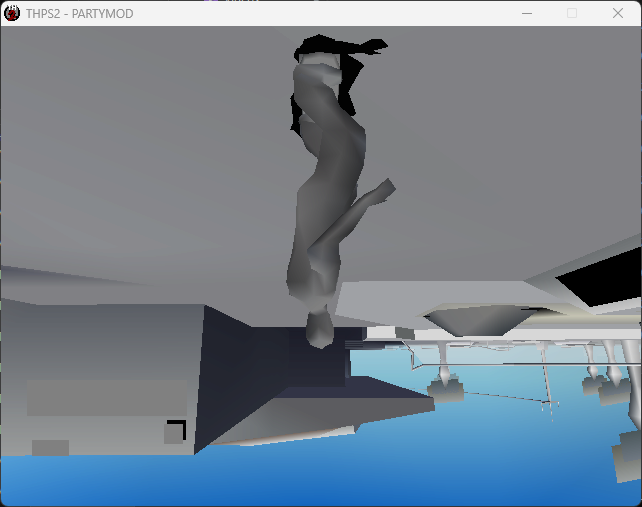Screen dimensions: 642x507
Task: Click the disabled maximize button
Action: [x=572, y=14]
